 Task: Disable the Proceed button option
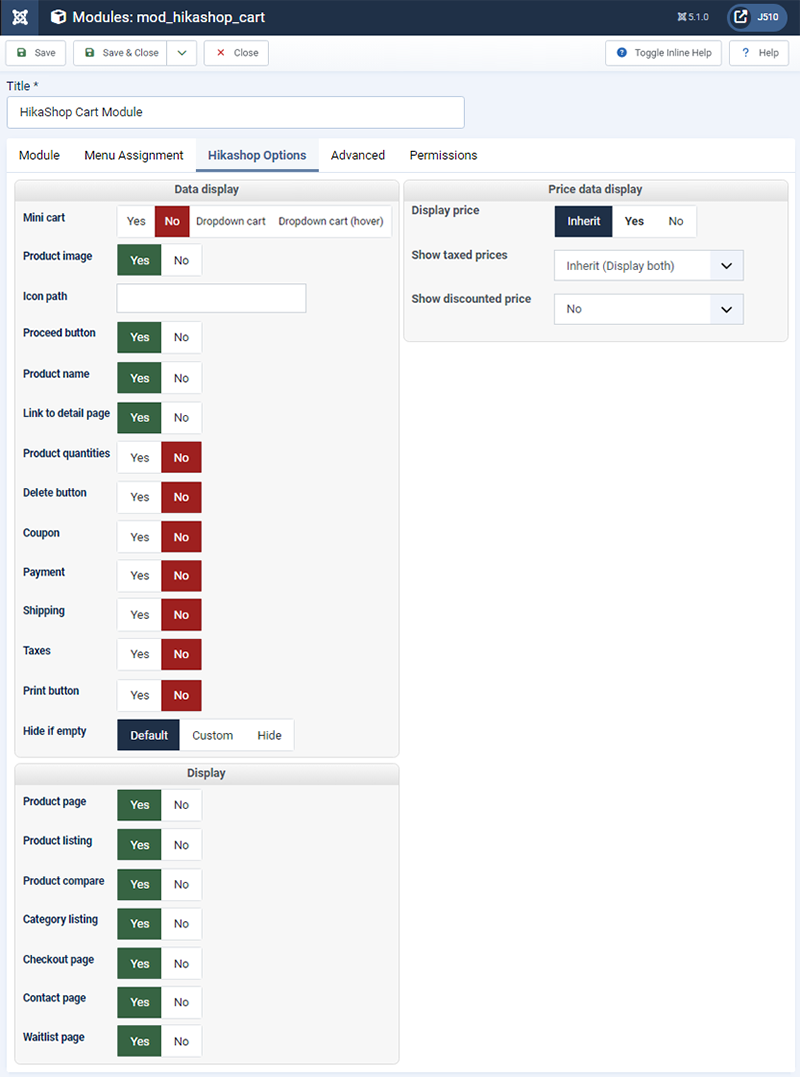click(x=181, y=337)
